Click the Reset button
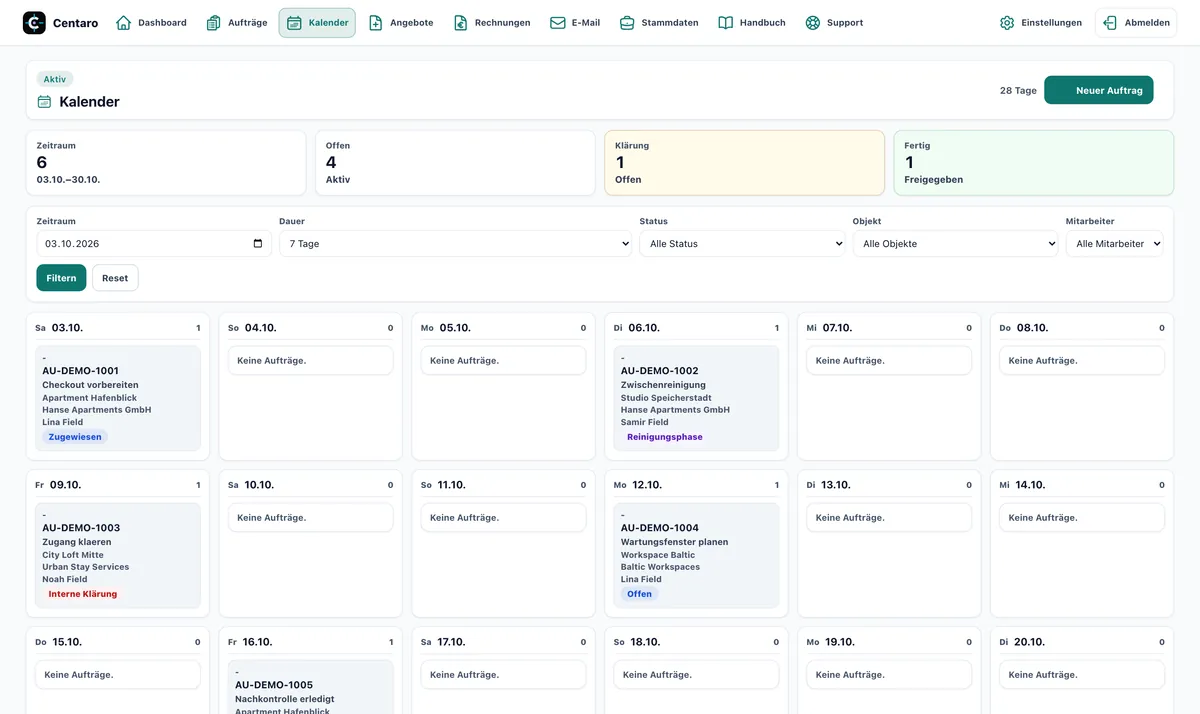1200x714 pixels. [x=115, y=278]
